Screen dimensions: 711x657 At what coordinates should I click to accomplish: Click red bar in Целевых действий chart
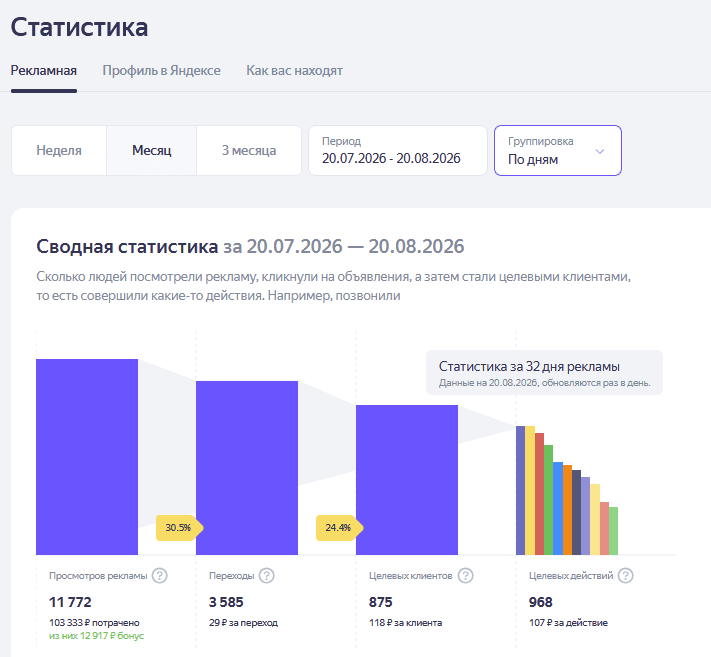tap(539, 494)
